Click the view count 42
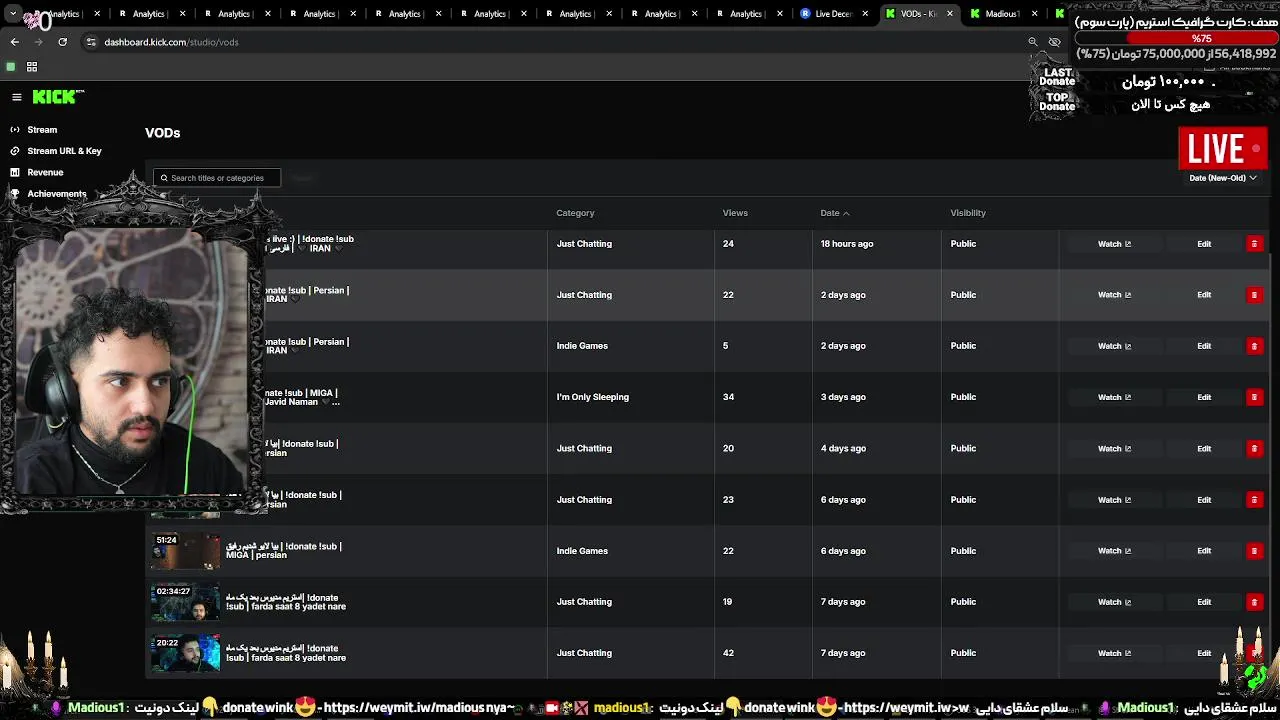This screenshot has height=720, width=1280. click(728, 653)
